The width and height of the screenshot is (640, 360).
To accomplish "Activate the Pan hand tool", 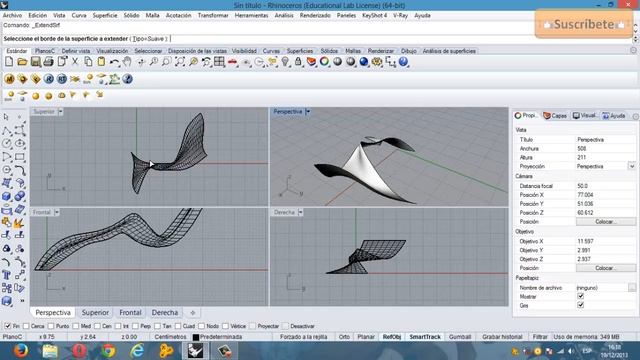I will [127, 62].
